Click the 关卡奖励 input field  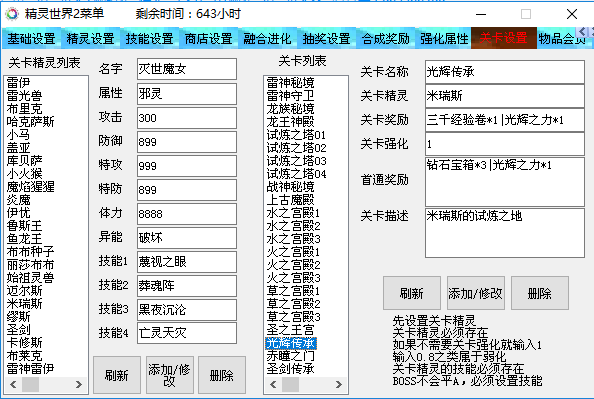click(x=505, y=120)
